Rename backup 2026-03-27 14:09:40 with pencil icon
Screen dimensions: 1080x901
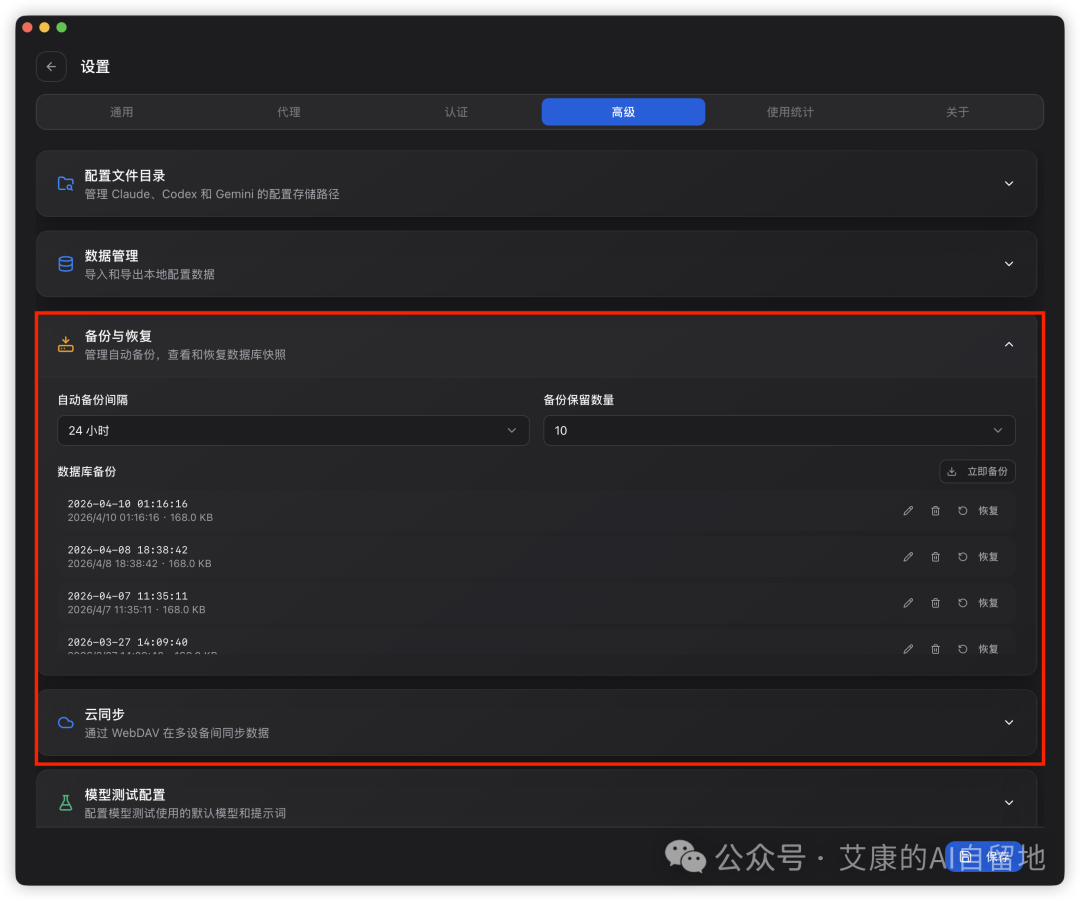click(908, 650)
